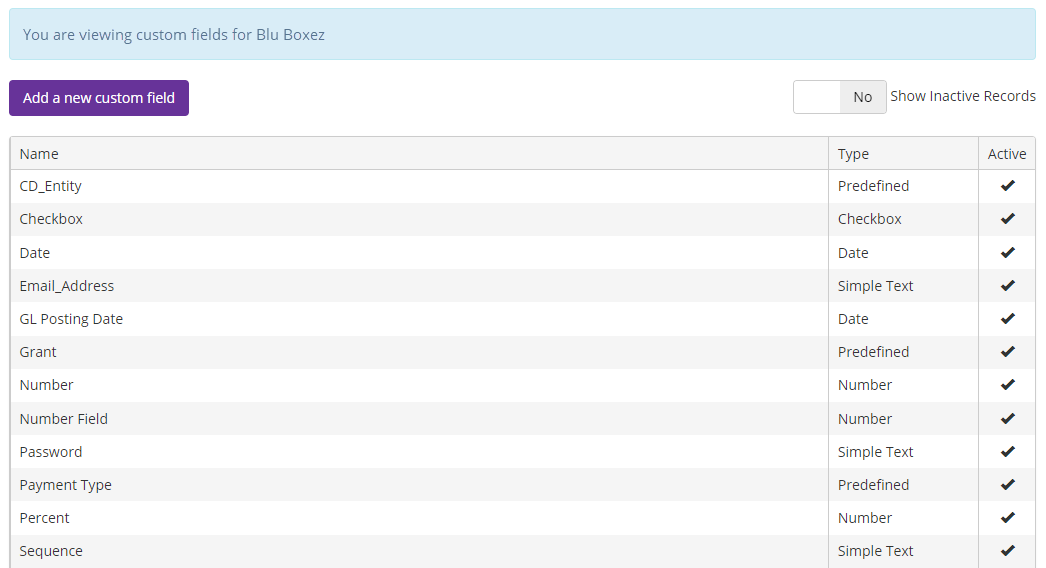Screen dimensions: 1046x568
Task: Click the active checkmark in Number row
Action: pyautogui.click(x=1007, y=384)
